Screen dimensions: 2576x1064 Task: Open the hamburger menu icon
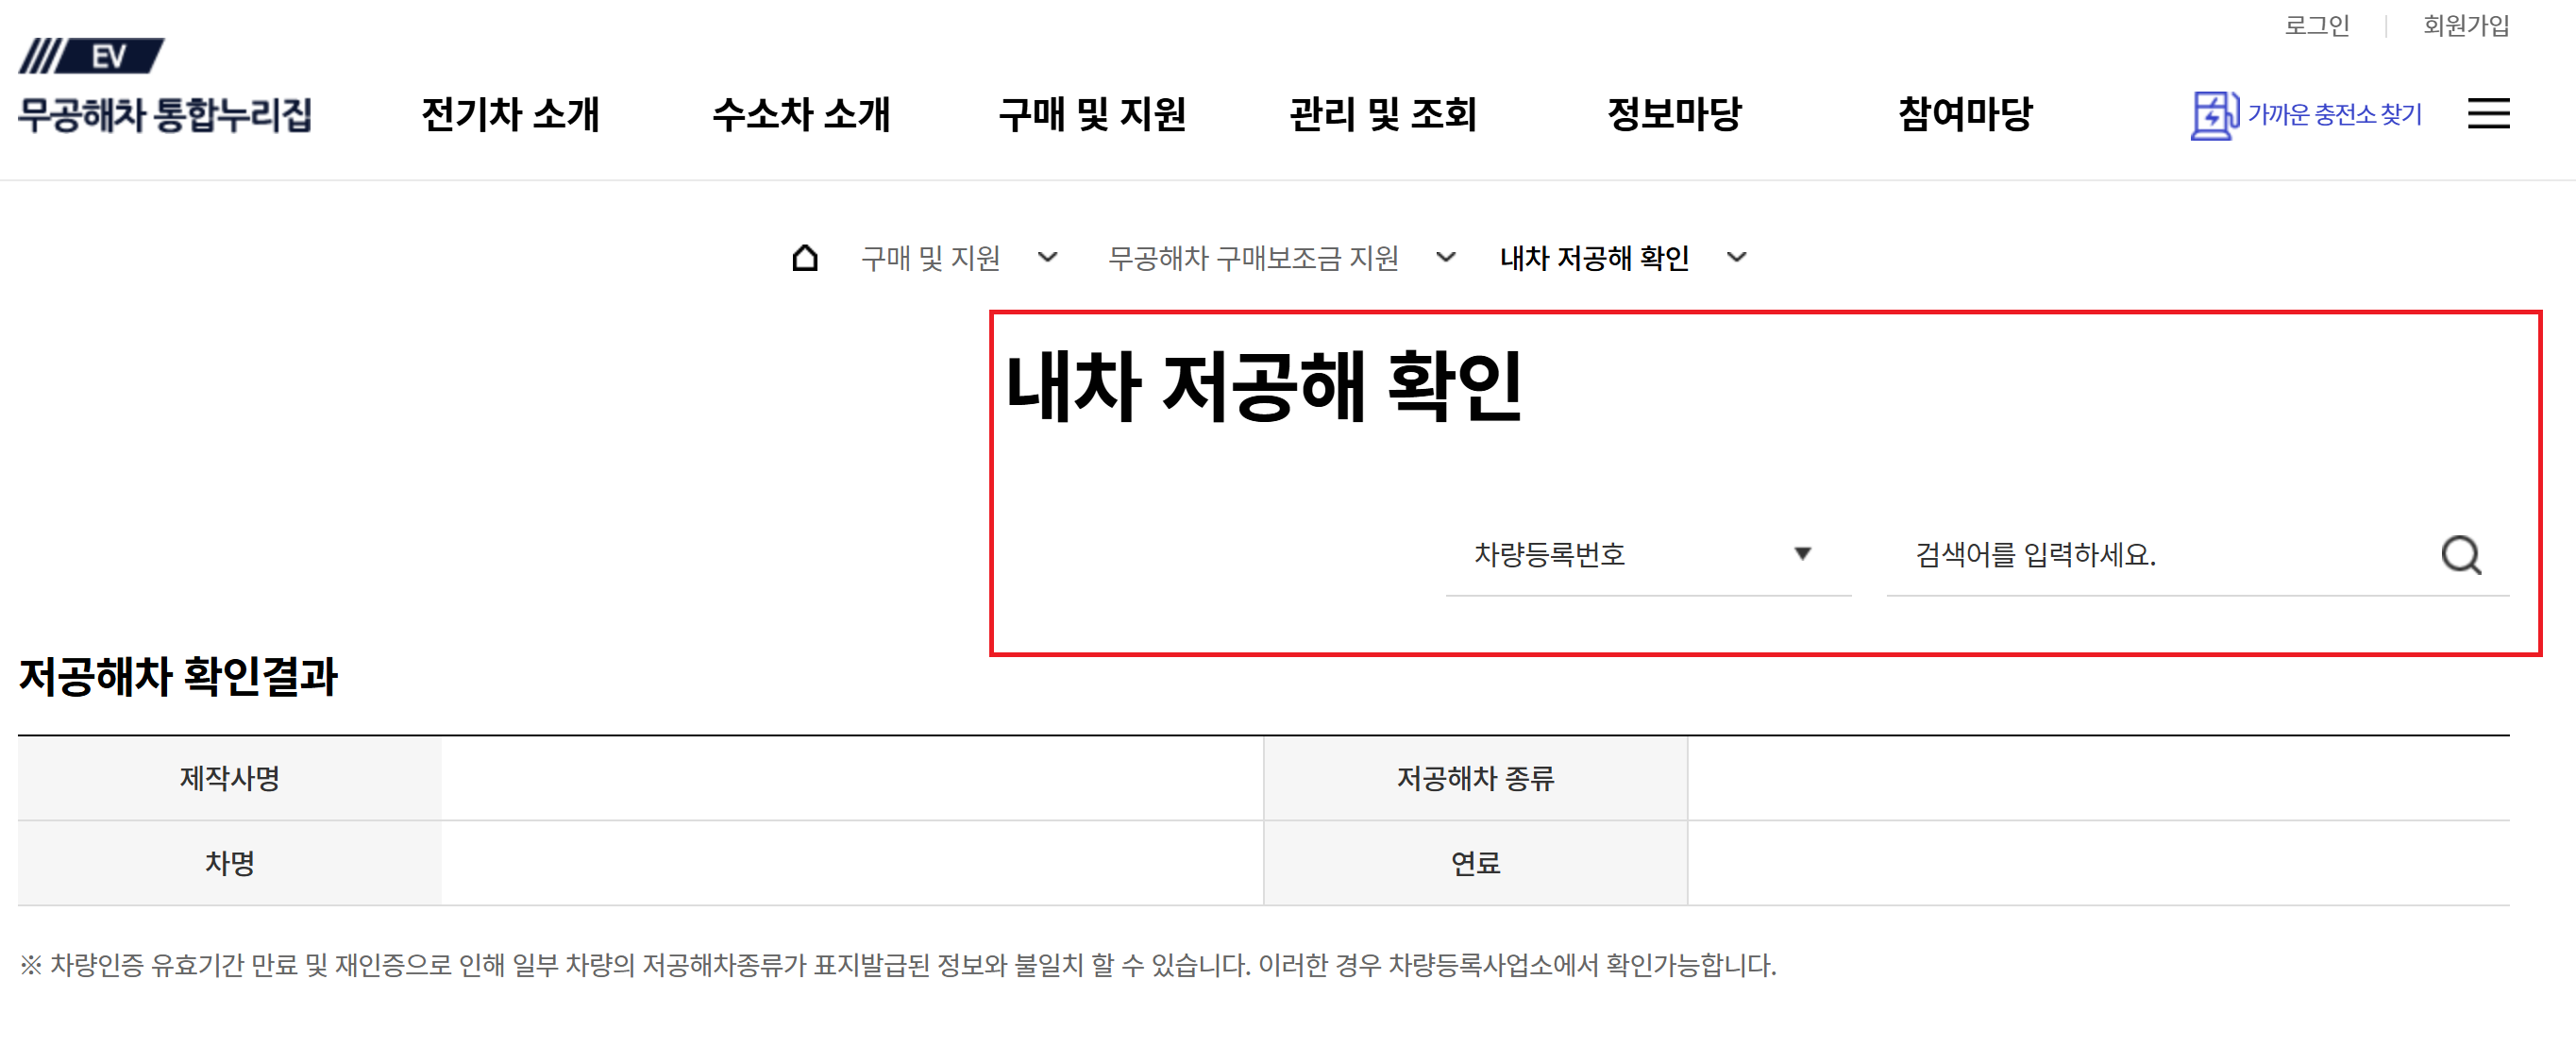pyautogui.click(x=2488, y=114)
